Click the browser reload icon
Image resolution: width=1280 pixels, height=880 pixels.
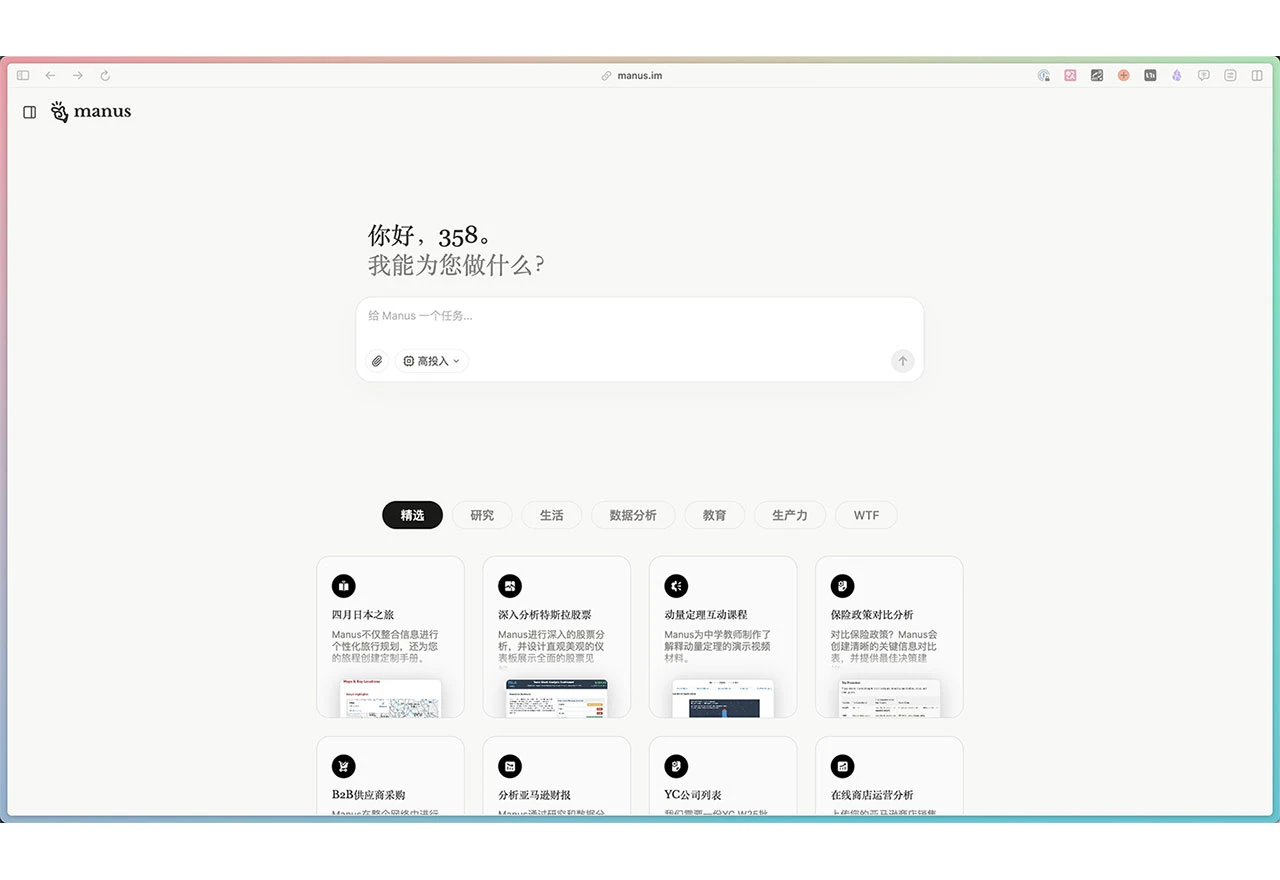click(105, 75)
